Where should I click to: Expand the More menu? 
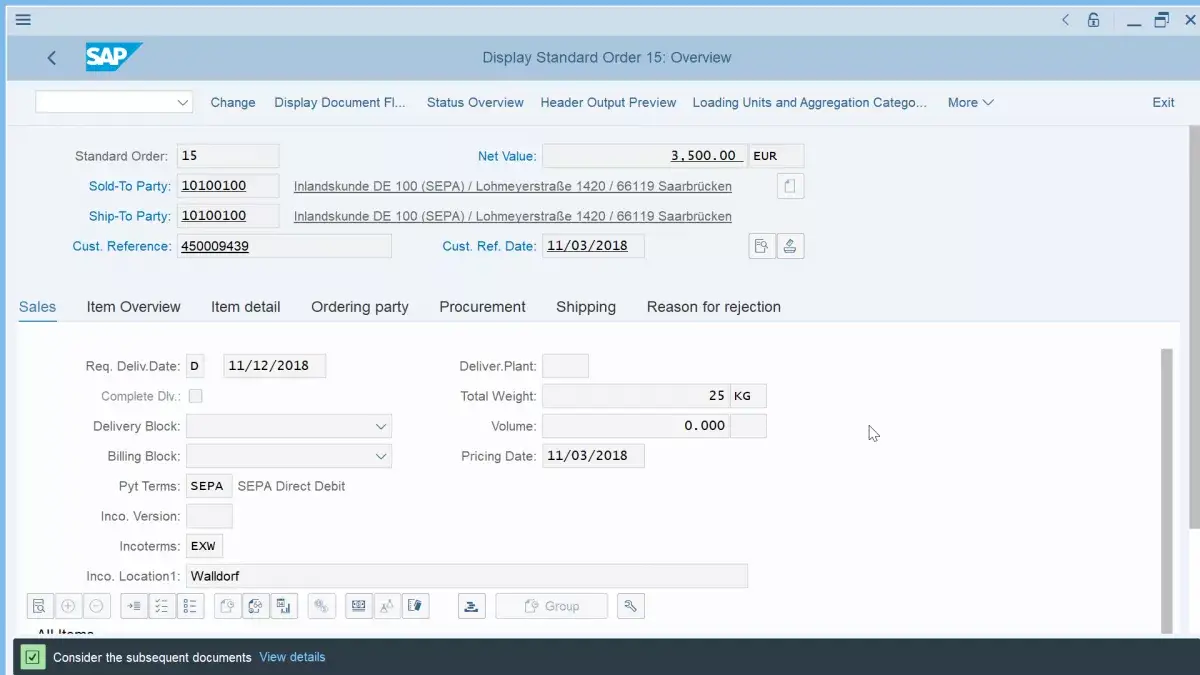(x=971, y=102)
